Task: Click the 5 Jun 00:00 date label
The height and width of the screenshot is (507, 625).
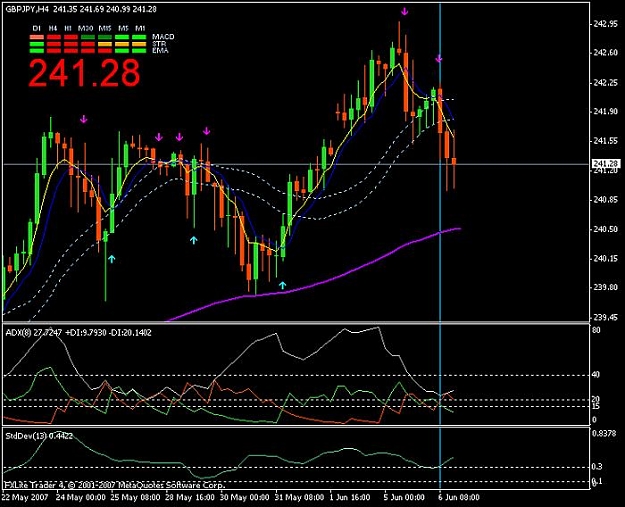Action: click(404, 497)
